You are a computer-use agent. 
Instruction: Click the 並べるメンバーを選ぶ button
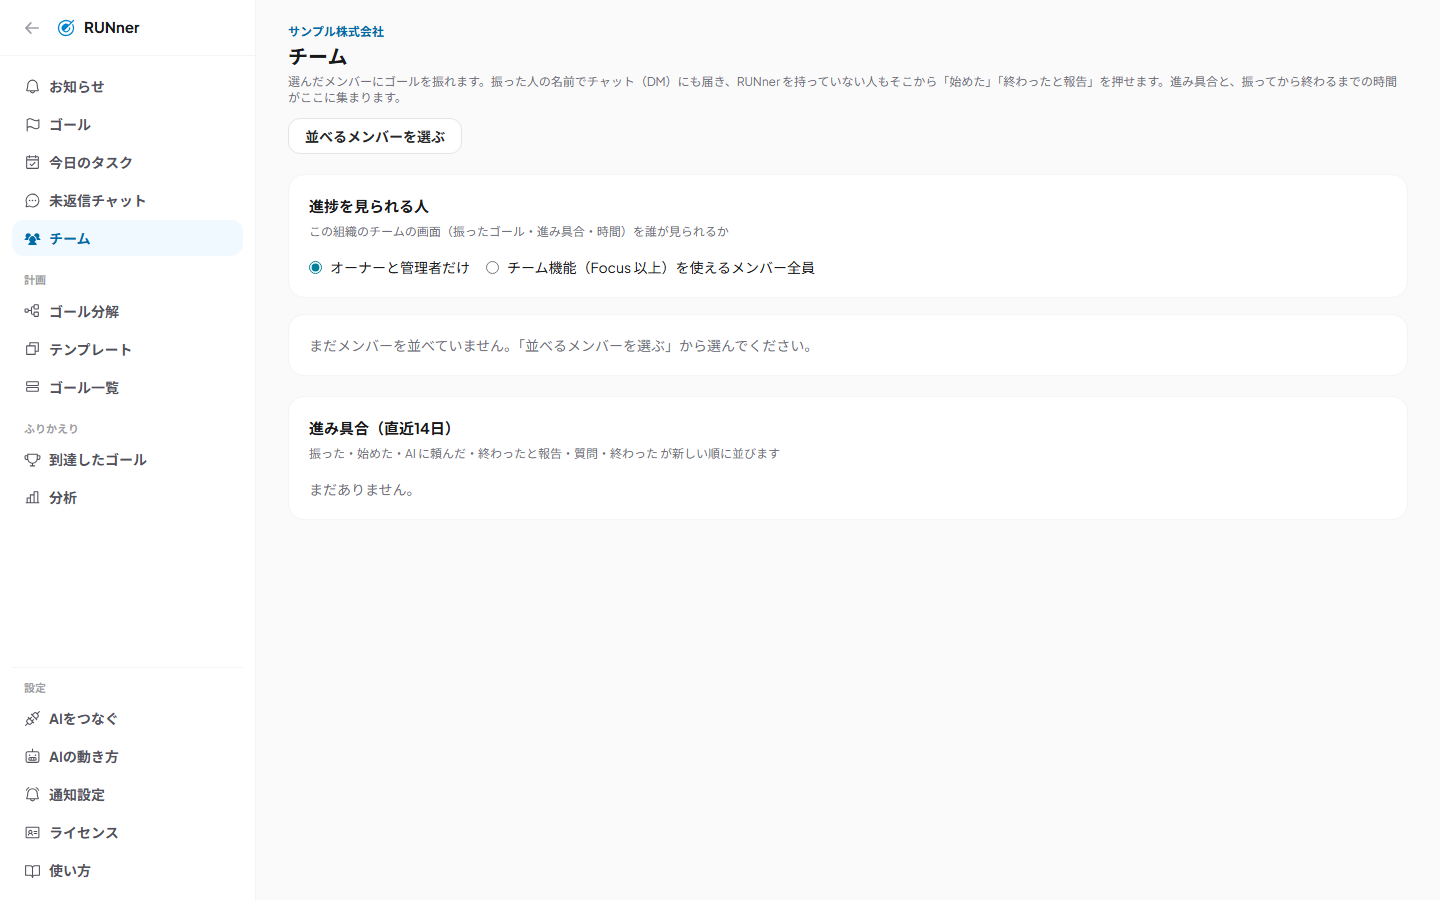point(375,136)
